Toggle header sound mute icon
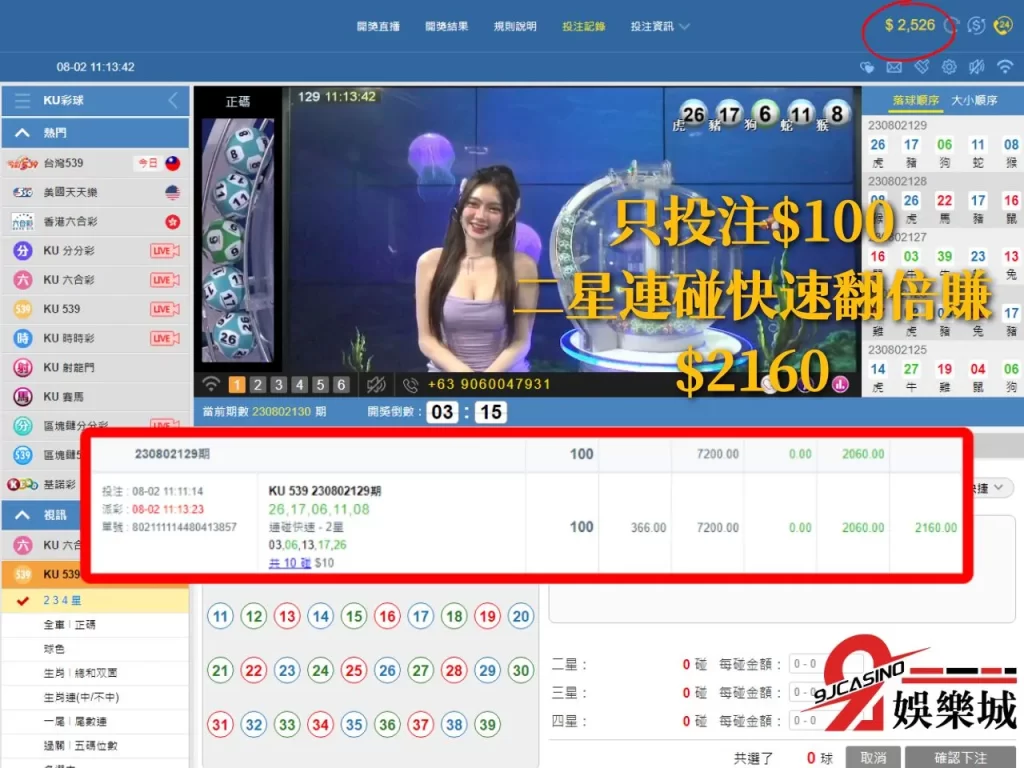Screen dimensions: 1024x768 [976, 67]
